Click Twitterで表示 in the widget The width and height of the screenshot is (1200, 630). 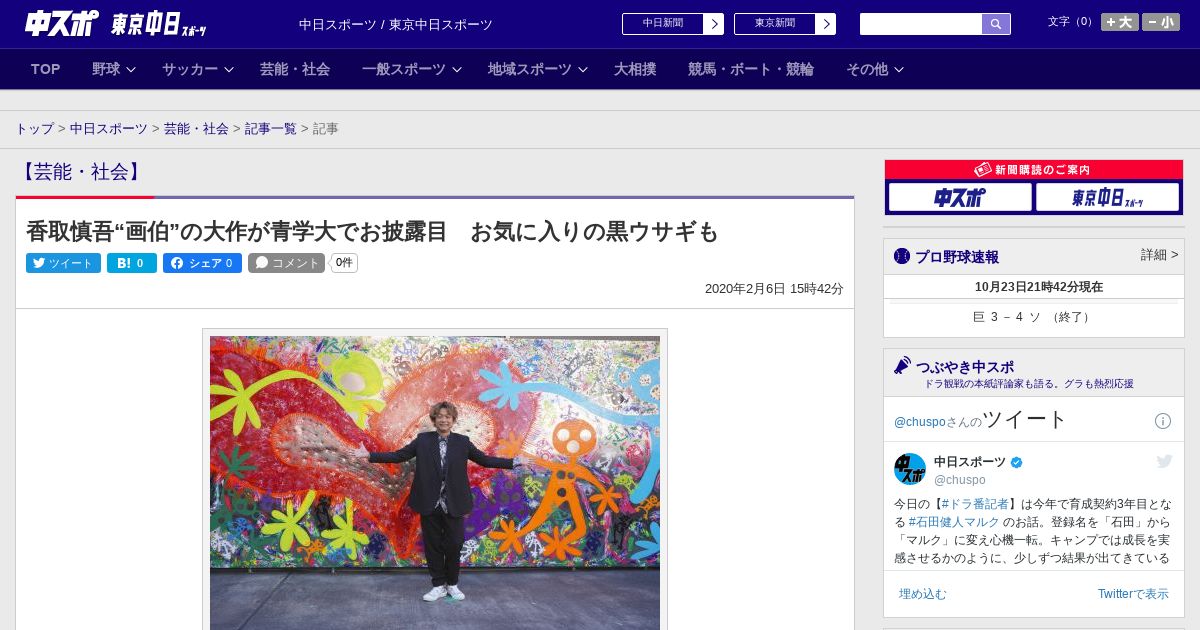[1133, 594]
